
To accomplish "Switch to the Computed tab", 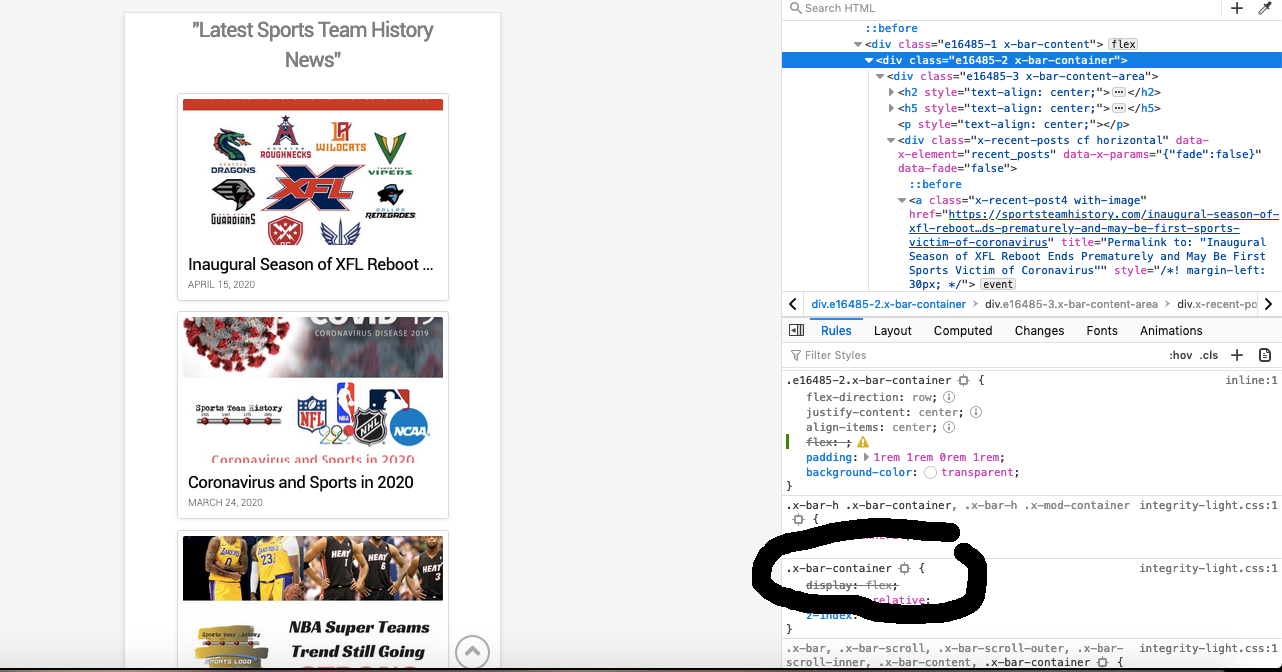I will point(963,330).
